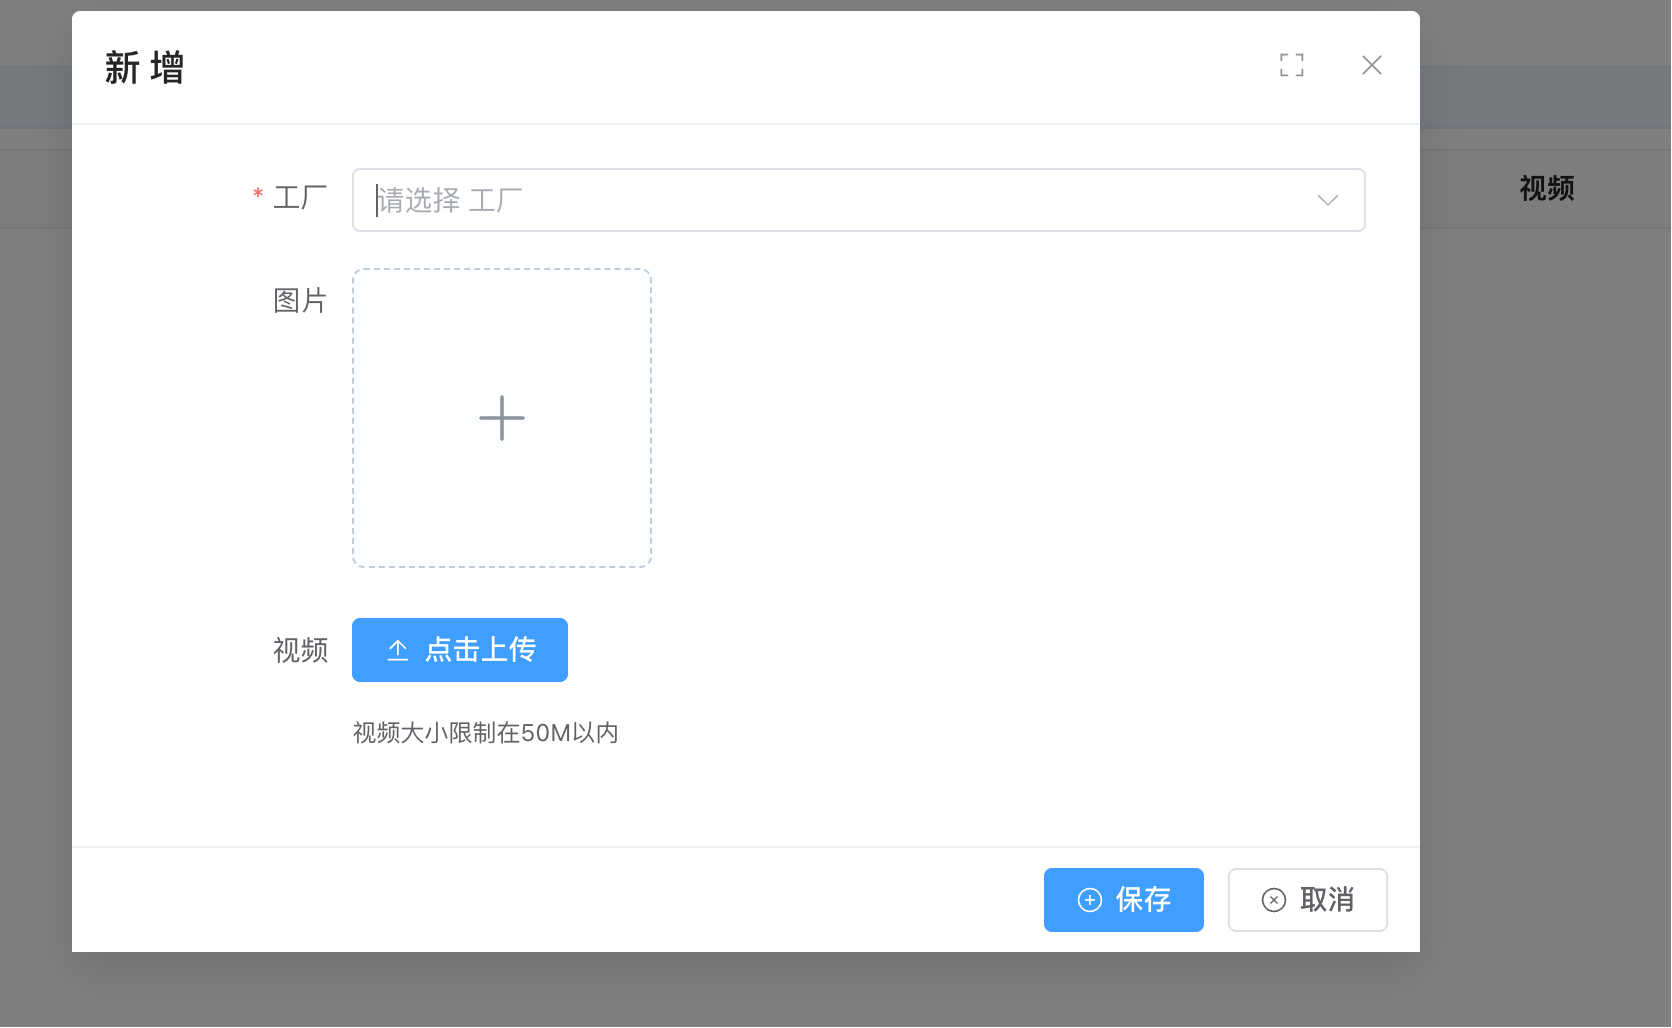Toggle fullscreen mode for the 新增 dialog
Viewport: 1672px width, 1028px height.
point(1291,65)
